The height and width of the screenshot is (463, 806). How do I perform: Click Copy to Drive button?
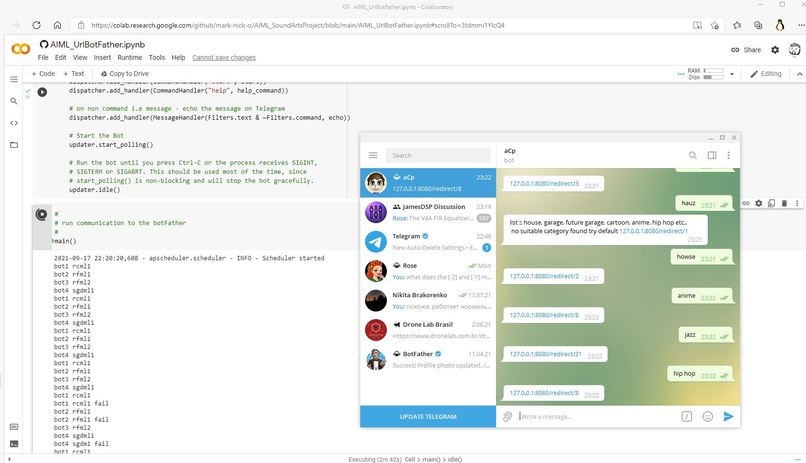pos(125,74)
